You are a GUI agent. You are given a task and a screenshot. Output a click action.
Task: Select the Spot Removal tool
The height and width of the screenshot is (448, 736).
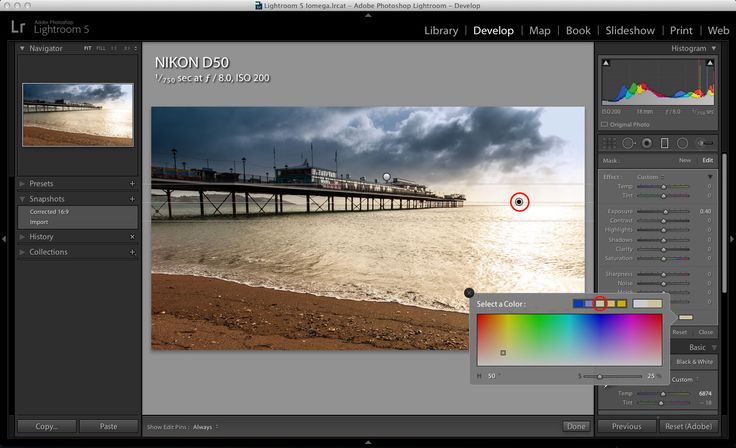(628, 143)
